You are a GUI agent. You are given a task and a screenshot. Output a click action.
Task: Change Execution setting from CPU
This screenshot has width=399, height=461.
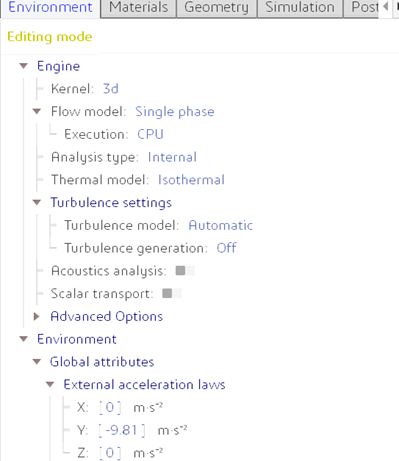click(x=150, y=134)
